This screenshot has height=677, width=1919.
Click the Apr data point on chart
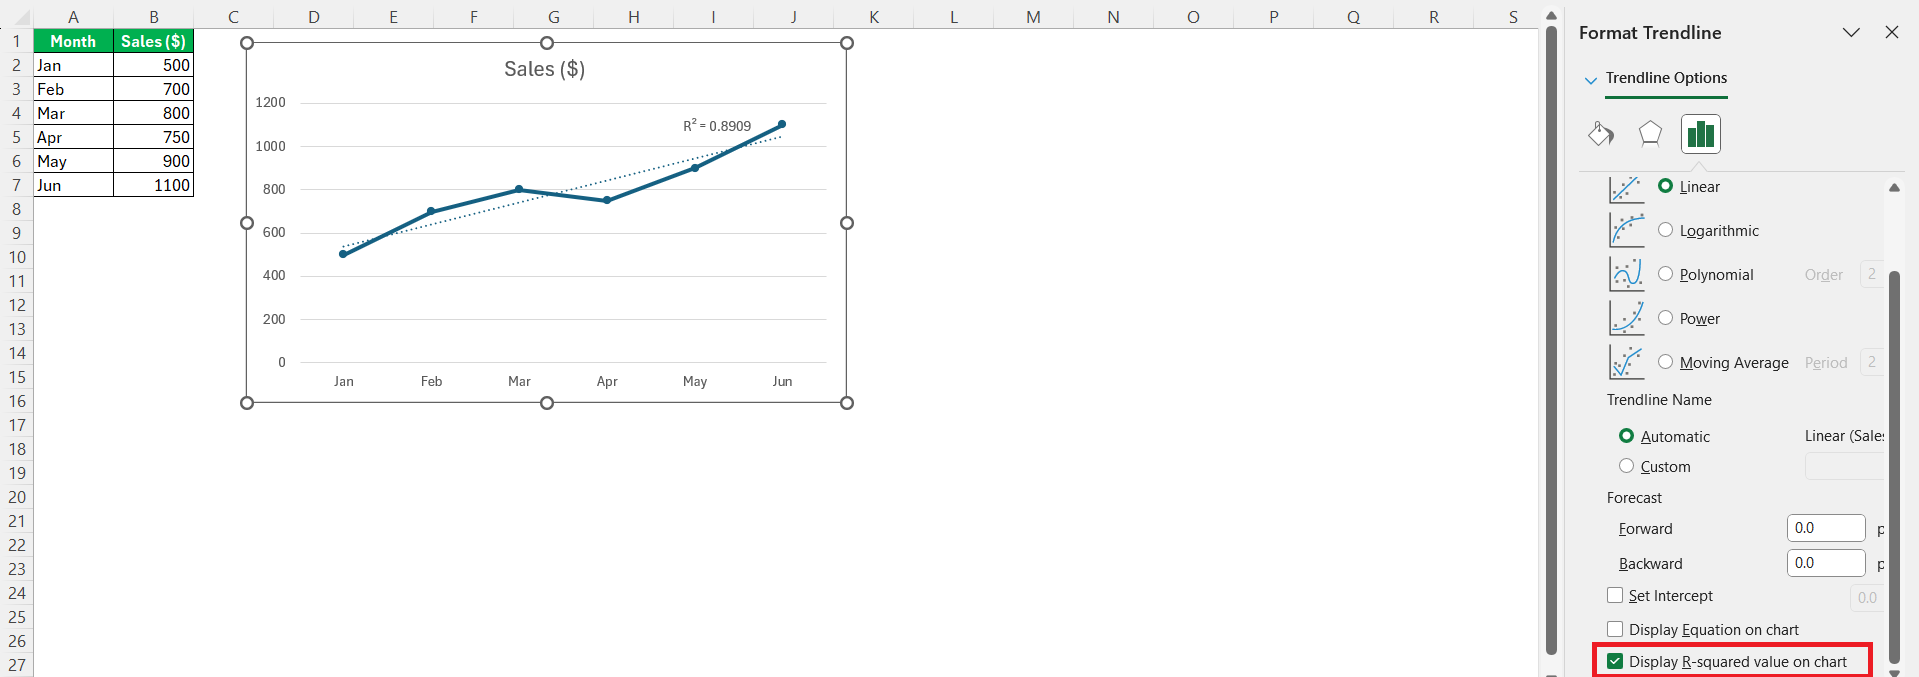tap(607, 200)
